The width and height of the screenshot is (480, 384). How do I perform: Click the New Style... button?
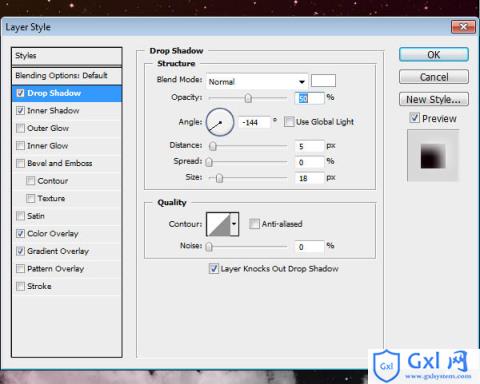click(x=434, y=99)
